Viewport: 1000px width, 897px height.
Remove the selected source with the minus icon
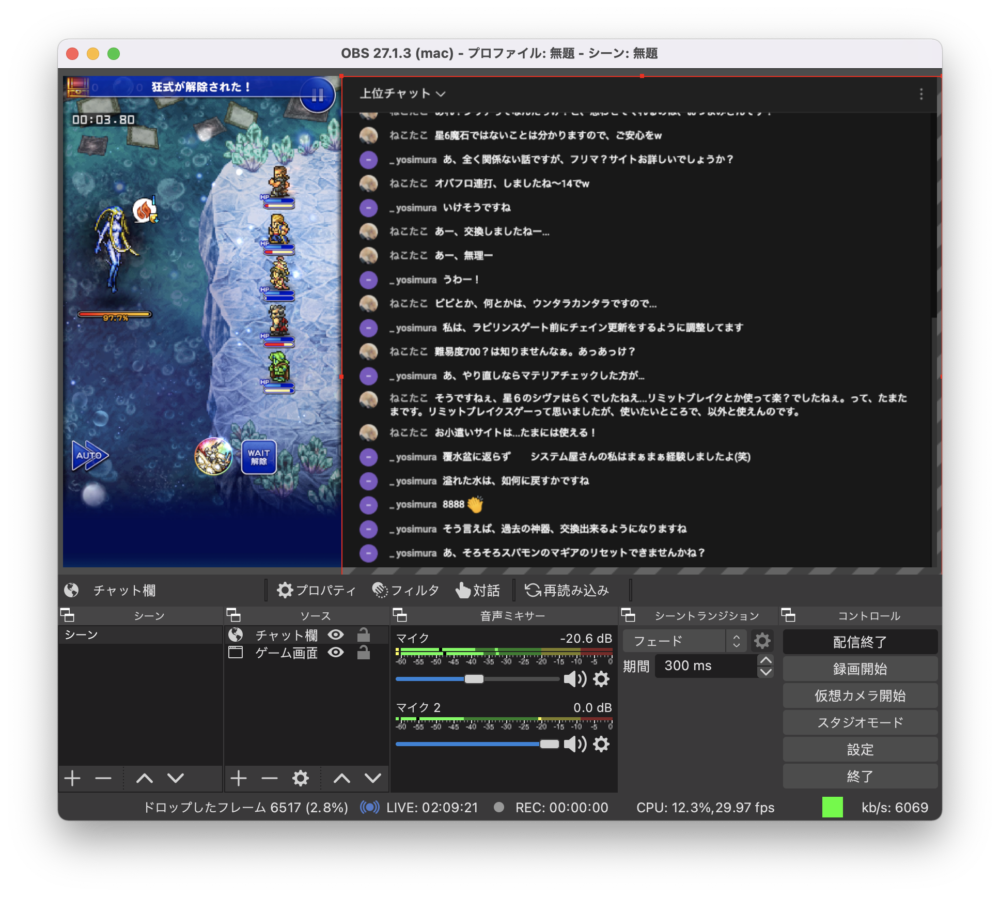pos(270,778)
